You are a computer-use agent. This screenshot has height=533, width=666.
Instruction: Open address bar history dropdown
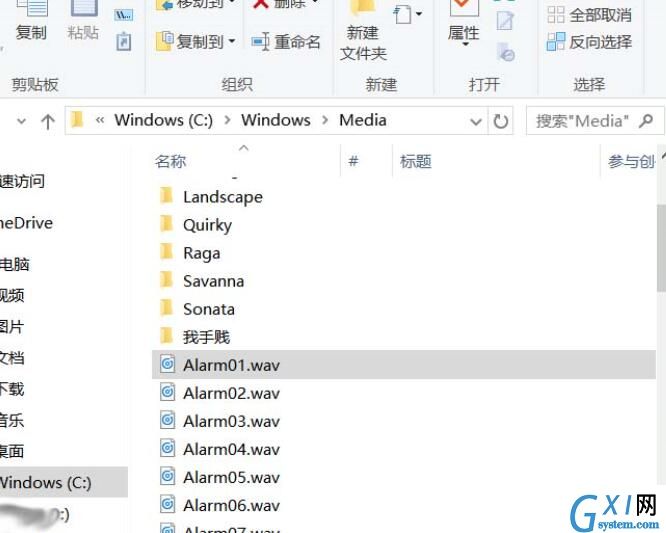(476, 122)
